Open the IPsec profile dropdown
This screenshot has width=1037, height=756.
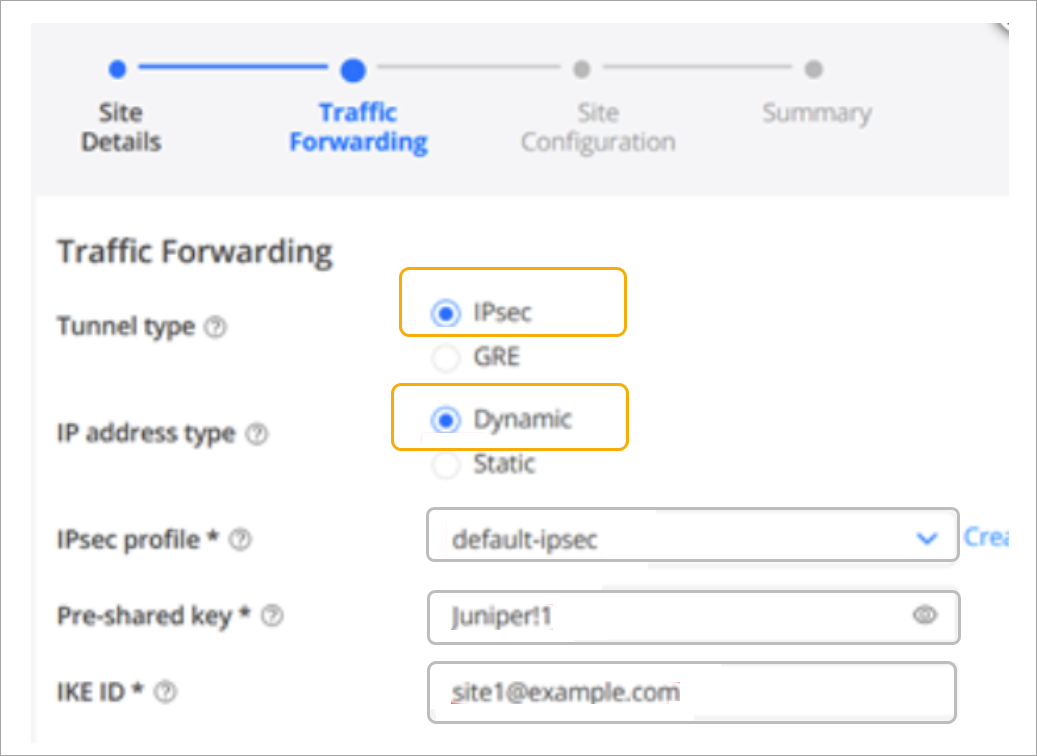point(680,539)
